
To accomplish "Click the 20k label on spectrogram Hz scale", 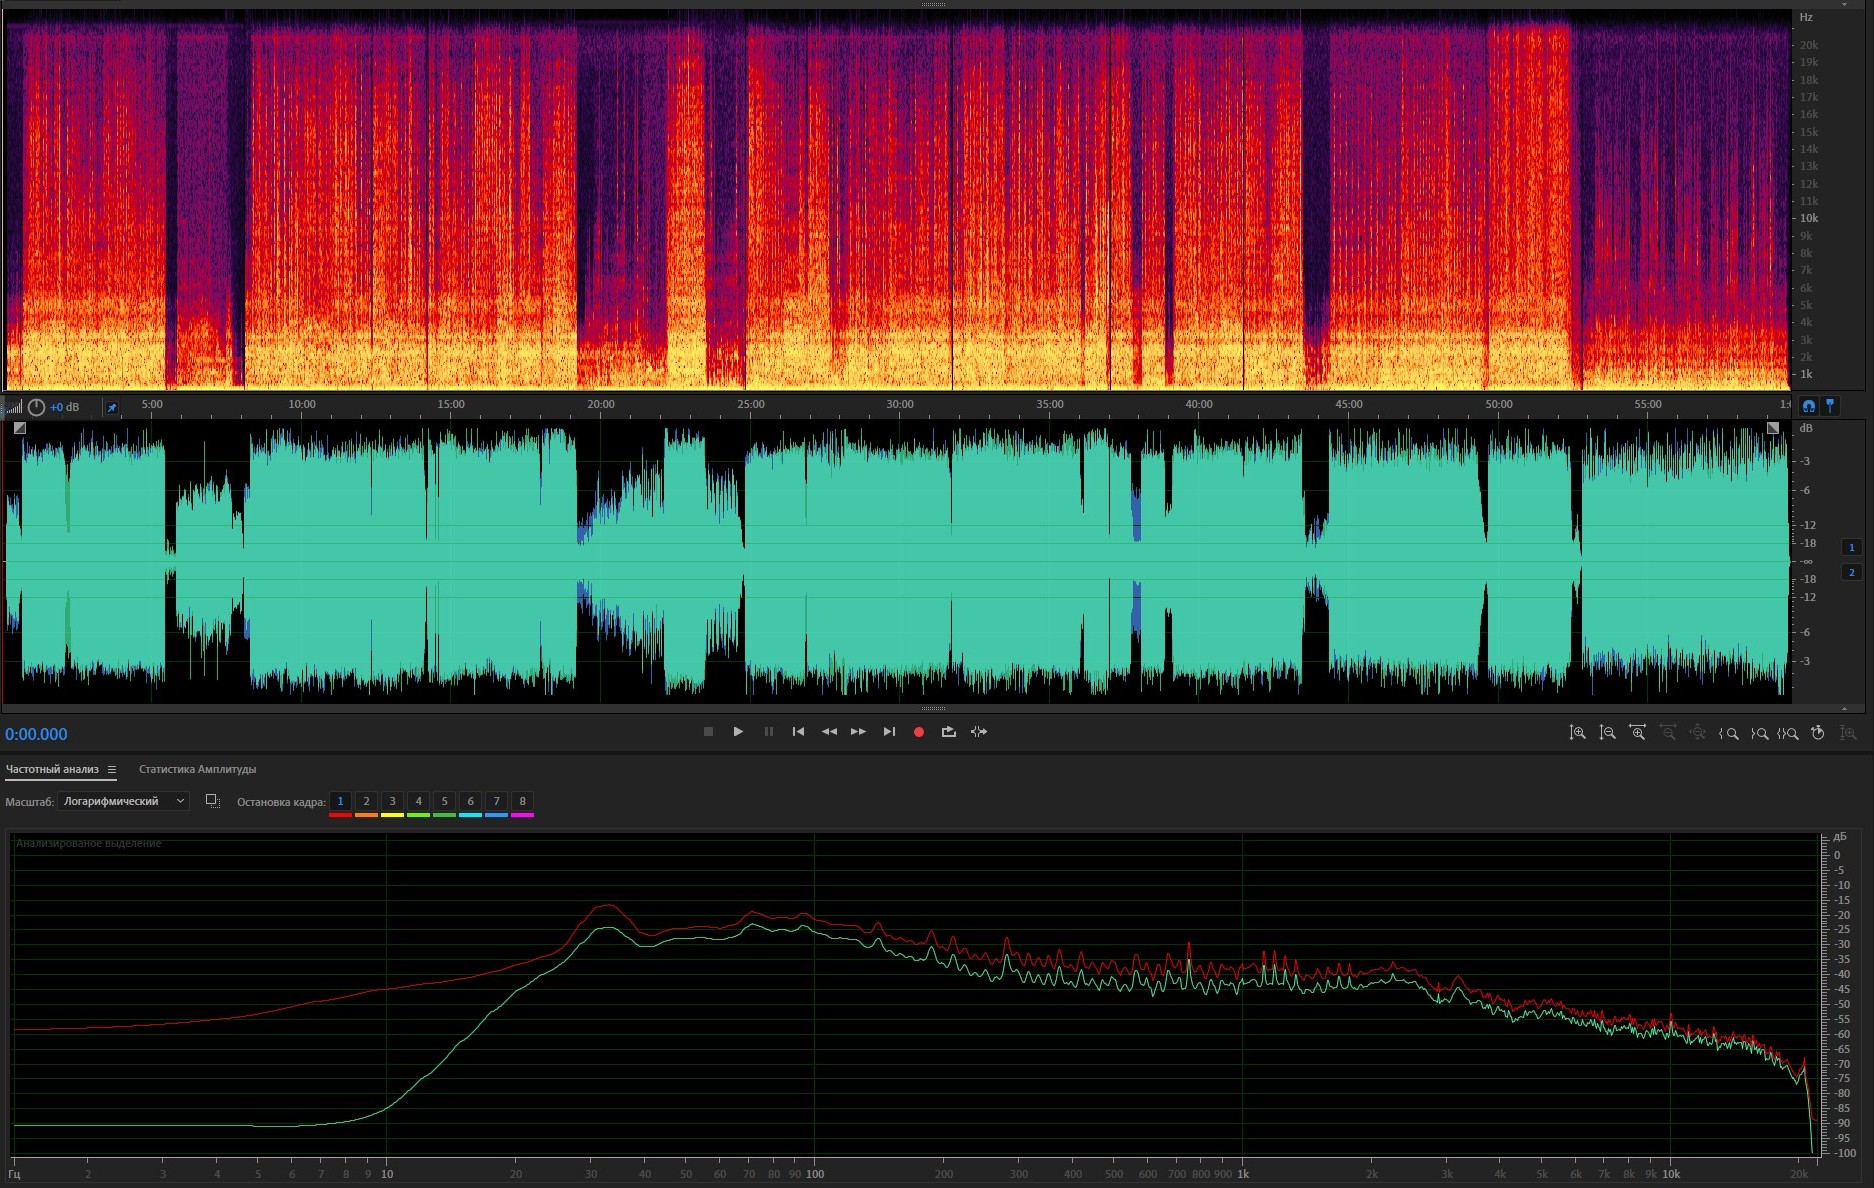I will [x=1809, y=45].
